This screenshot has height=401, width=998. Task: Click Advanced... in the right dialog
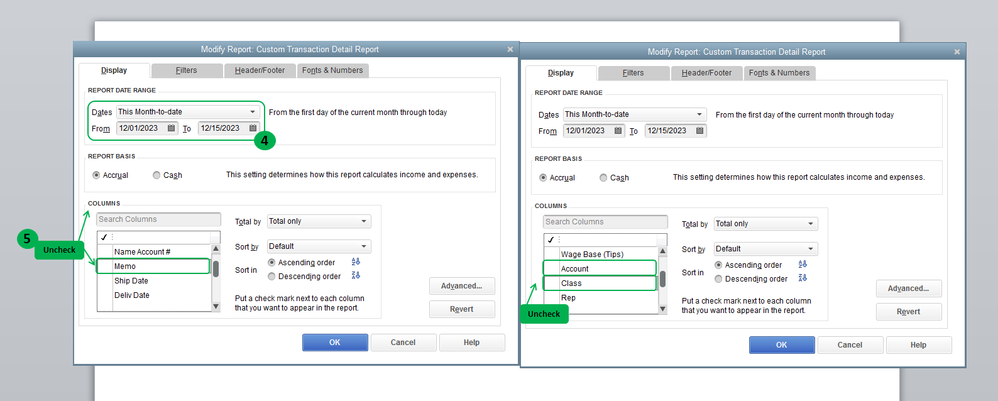coord(909,288)
